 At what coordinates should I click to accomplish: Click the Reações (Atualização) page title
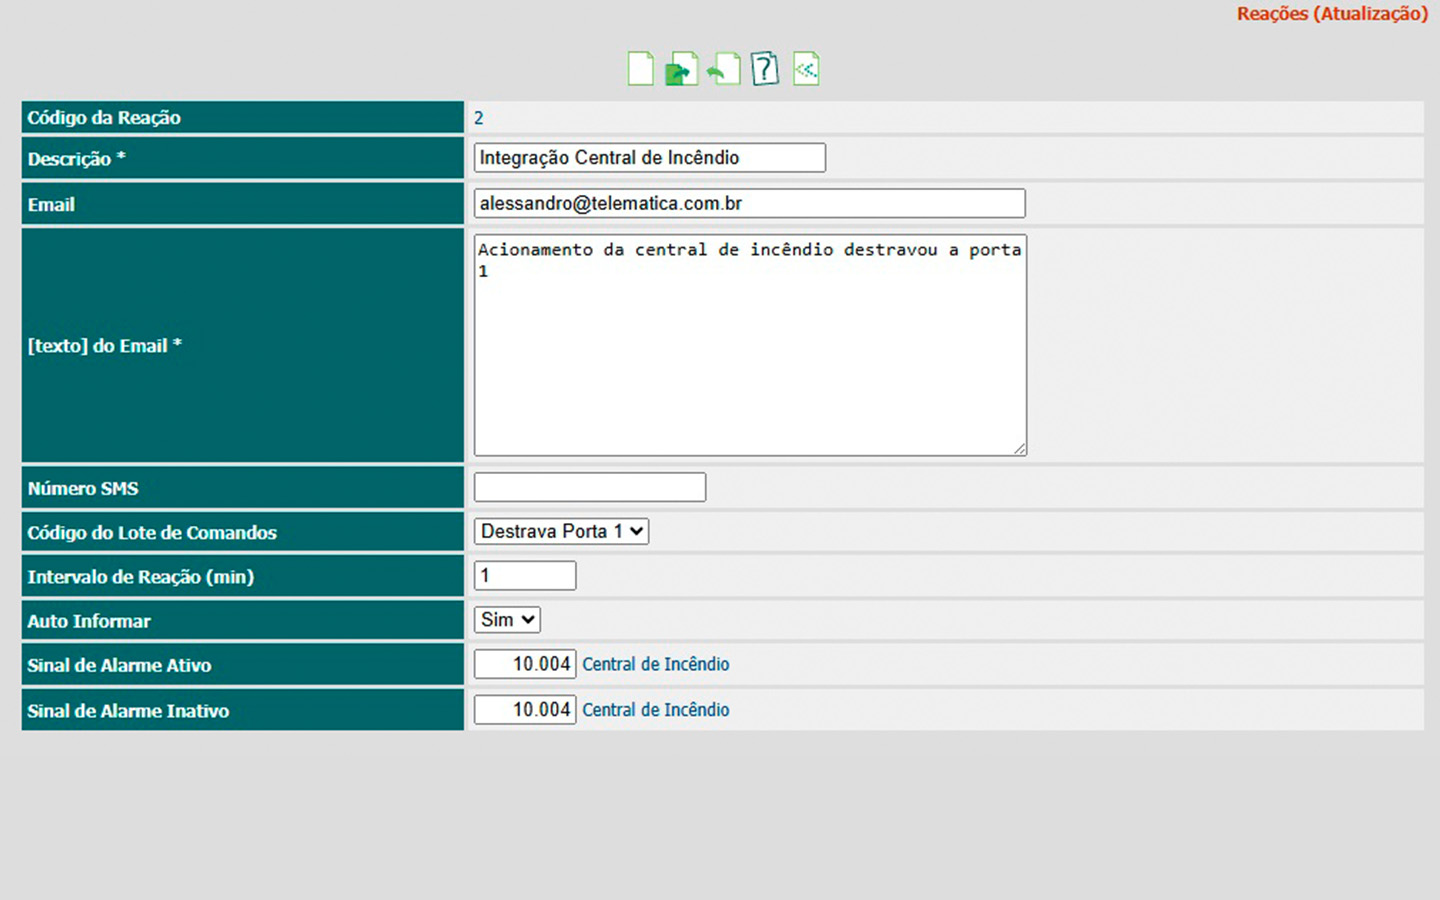click(1331, 14)
